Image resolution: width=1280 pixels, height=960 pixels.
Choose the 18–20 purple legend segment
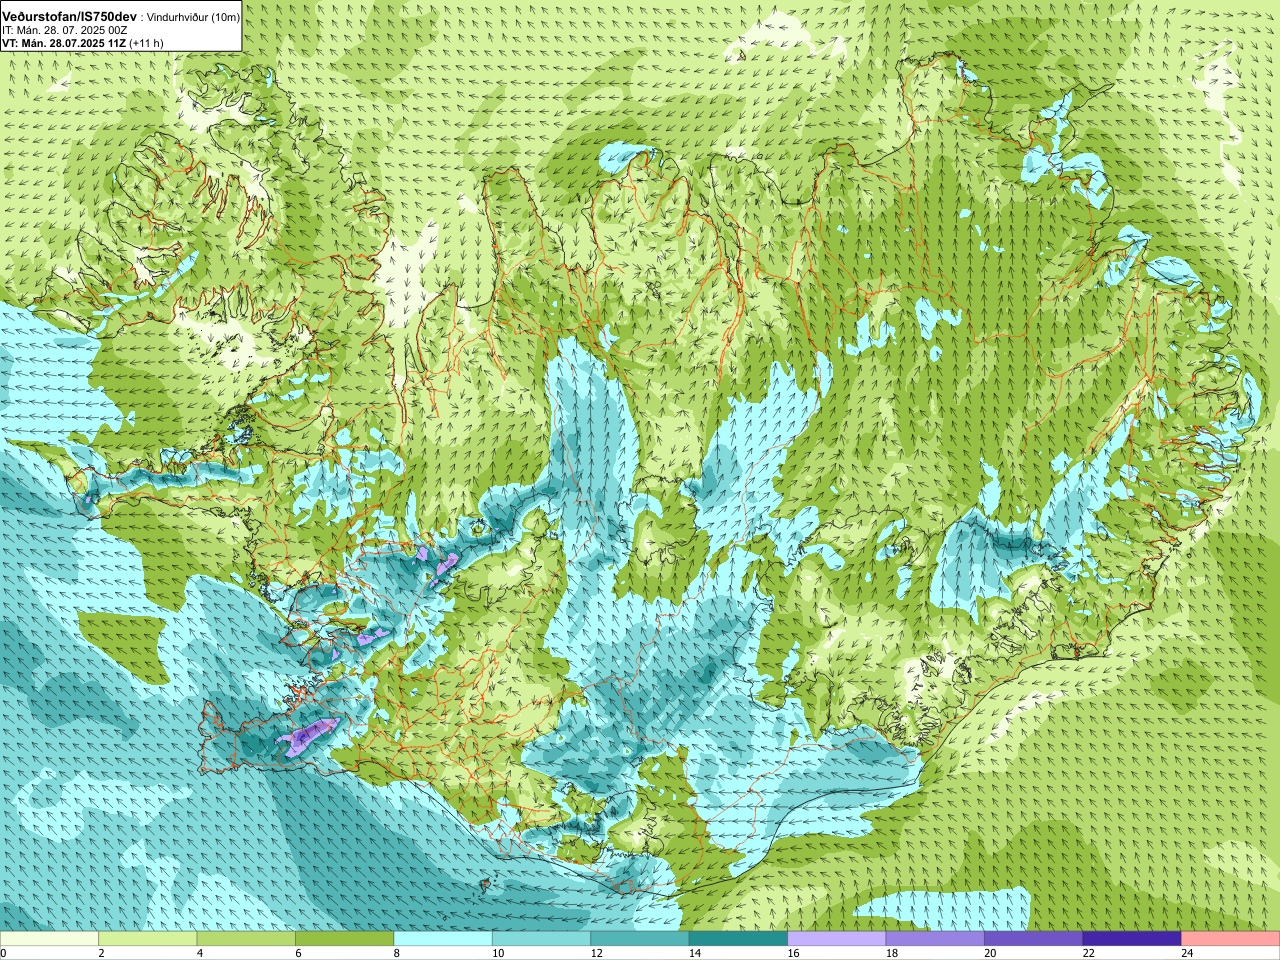click(935, 939)
